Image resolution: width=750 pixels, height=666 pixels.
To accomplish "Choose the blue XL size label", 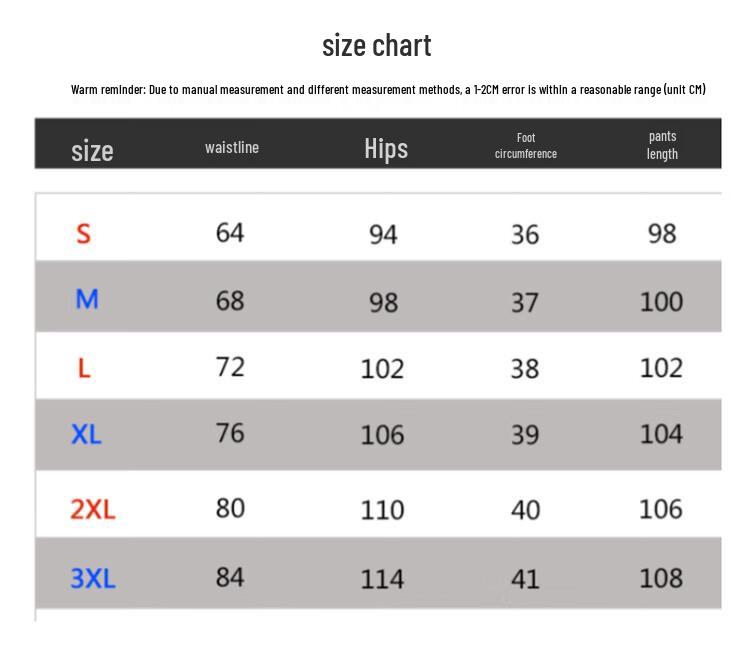I will 86,434.
